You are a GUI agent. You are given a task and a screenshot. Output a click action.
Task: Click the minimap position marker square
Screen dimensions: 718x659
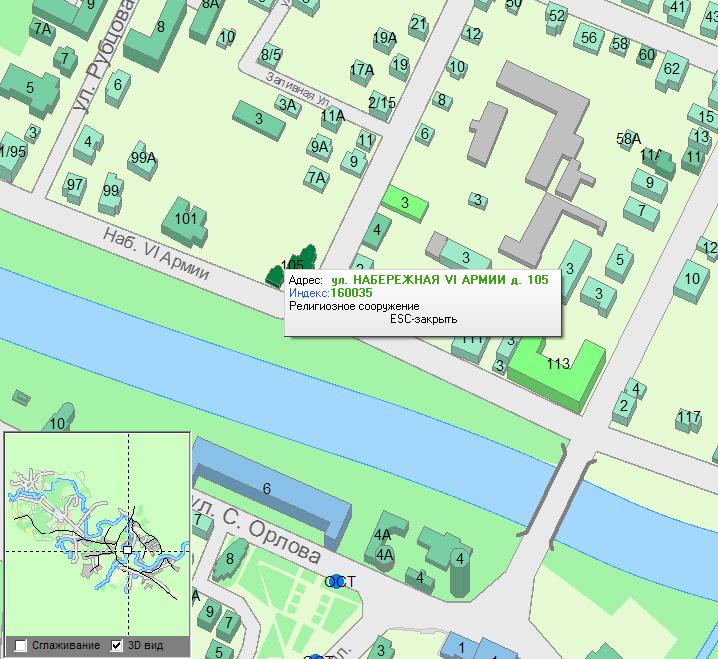click(127, 550)
